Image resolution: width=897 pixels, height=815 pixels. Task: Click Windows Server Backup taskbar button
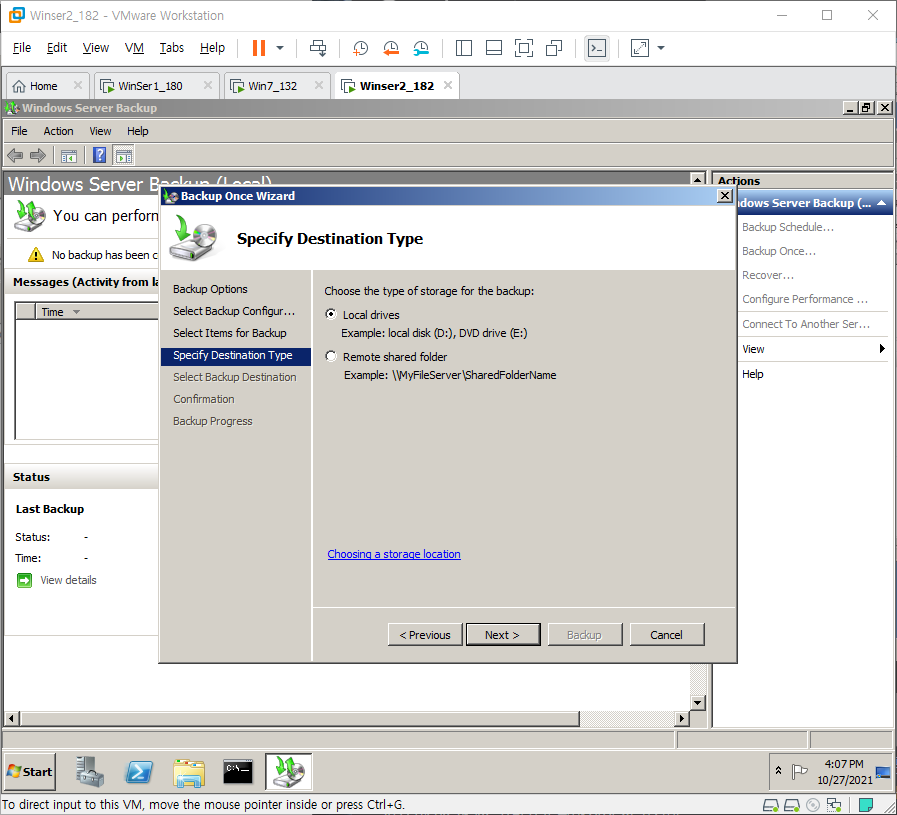click(289, 772)
